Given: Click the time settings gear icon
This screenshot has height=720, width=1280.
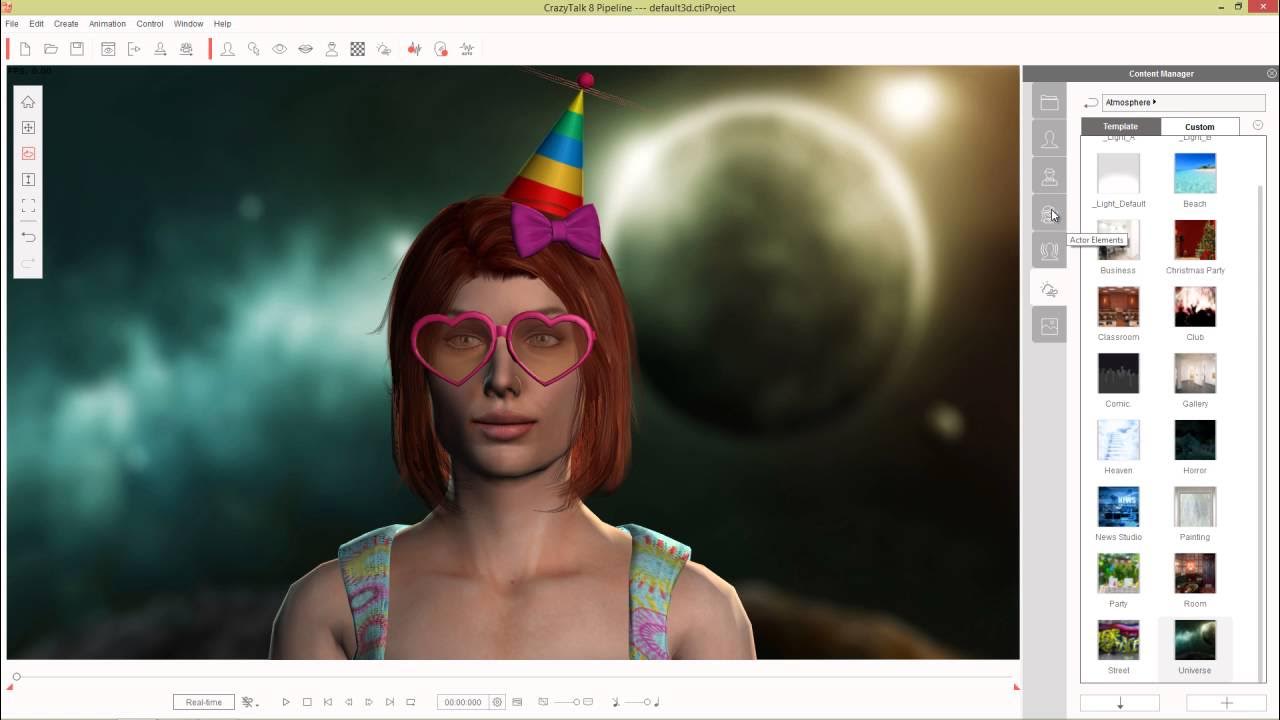Looking at the screenshot, I should (x=497, y=702).
